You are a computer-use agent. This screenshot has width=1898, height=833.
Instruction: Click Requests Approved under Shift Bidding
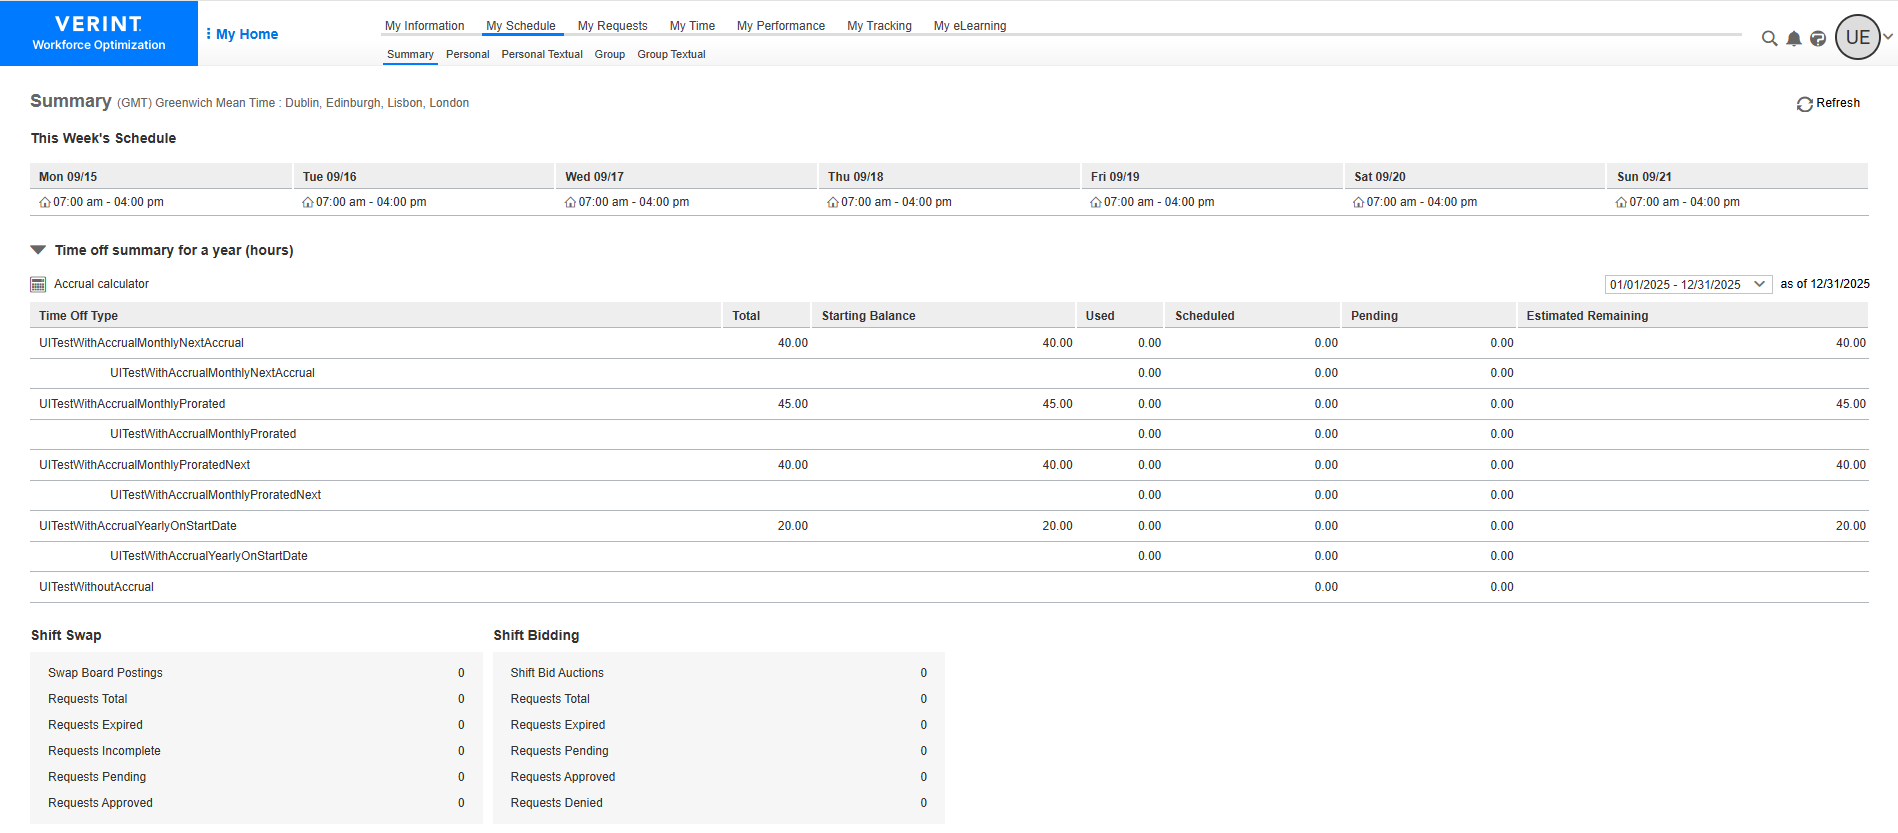pos(562,777)
